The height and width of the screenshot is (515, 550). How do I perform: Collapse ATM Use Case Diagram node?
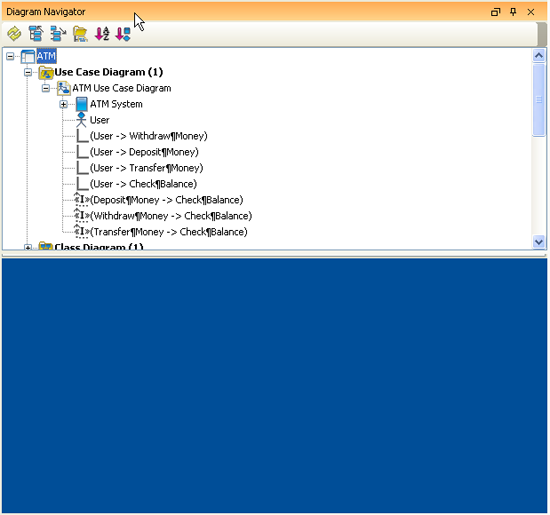click(x=46, y=88)
